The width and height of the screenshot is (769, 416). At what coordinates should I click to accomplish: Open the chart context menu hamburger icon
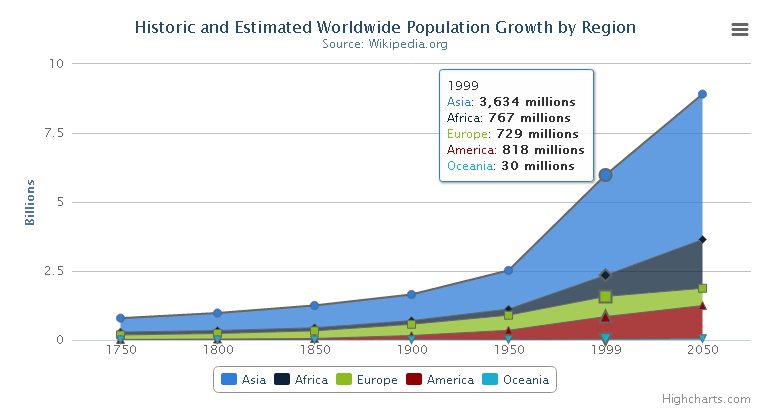[740, 29]
